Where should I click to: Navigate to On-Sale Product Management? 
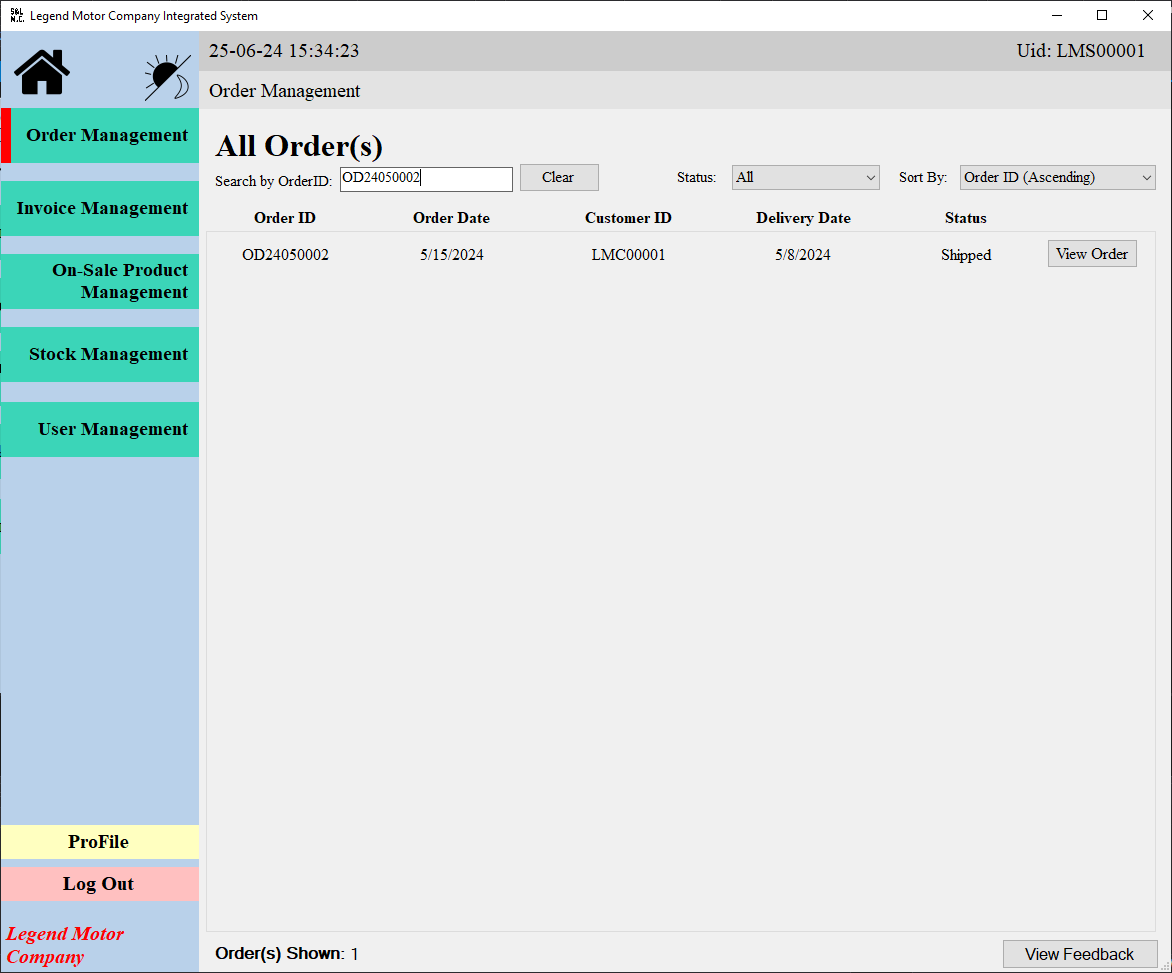pos(99,281)
